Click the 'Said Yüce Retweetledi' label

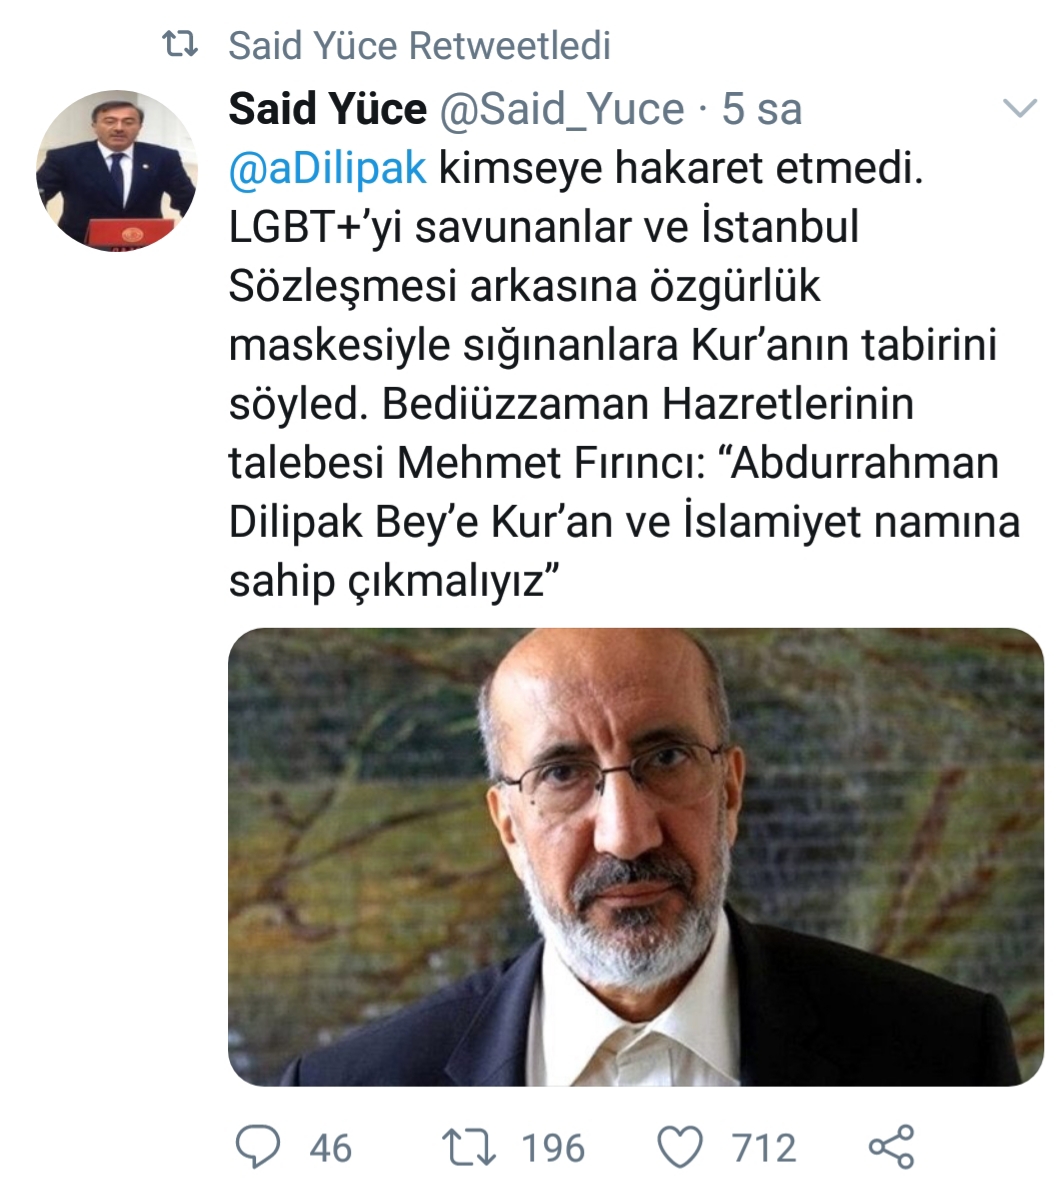[x=419, y=45]
